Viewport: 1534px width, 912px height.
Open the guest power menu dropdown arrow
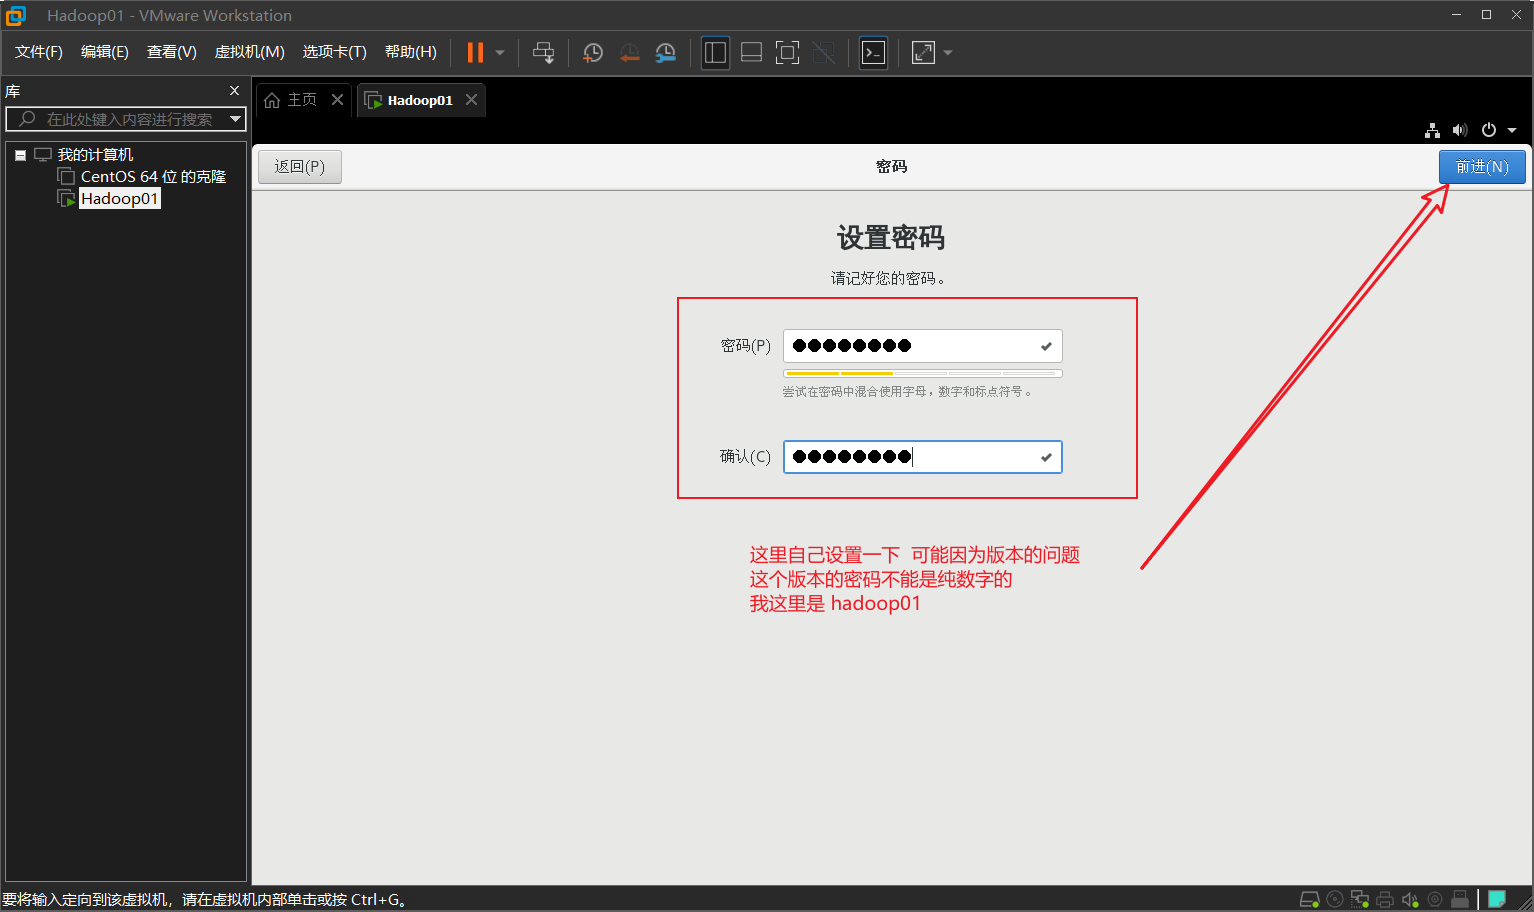[1512, 130]
